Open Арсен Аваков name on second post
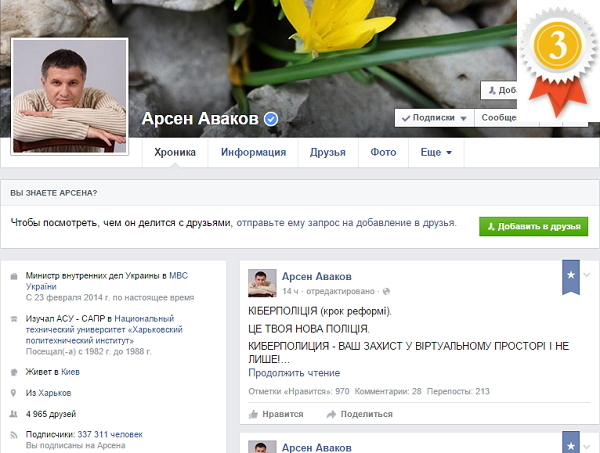Screen dimensions: 600x453 pyautogui.click(x=317, y=448)
